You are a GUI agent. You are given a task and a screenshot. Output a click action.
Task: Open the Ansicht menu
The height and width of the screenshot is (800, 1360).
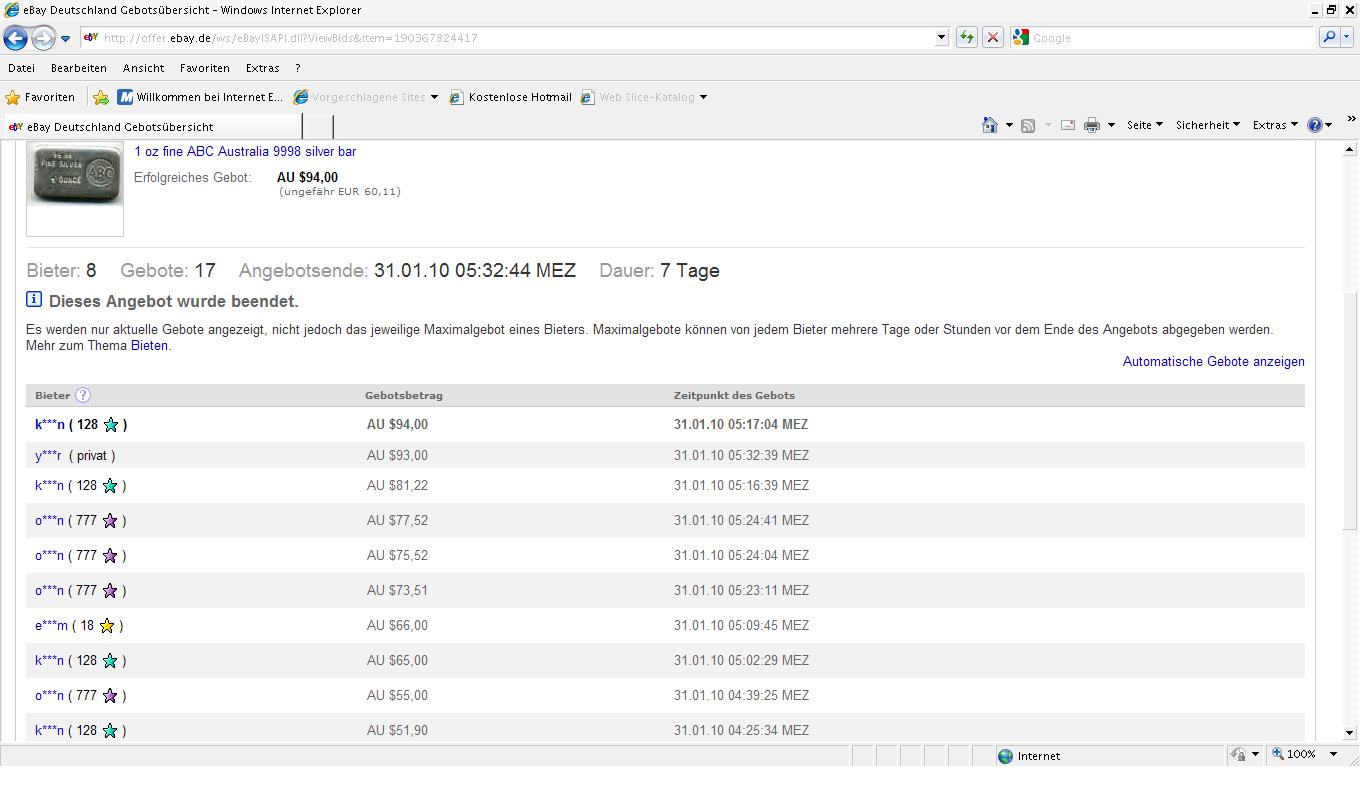(x=143, y=68)
